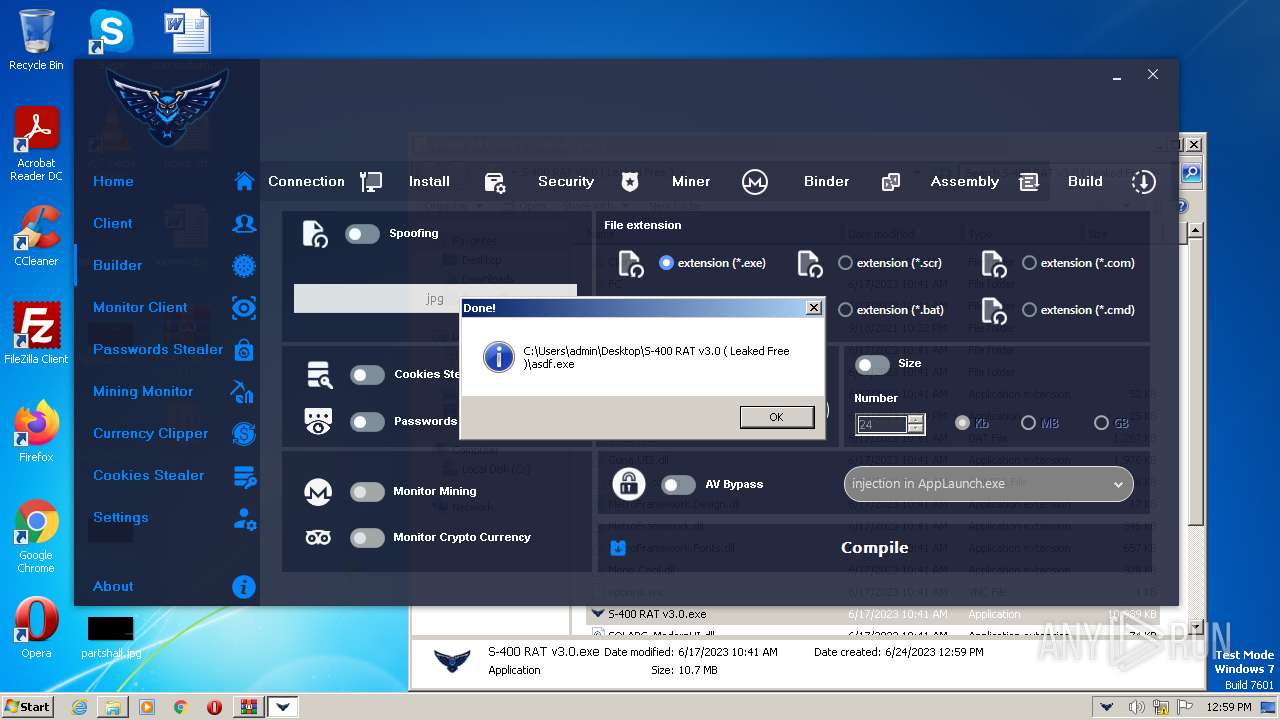Click the Security shield icon

click(x=629, y=182)
